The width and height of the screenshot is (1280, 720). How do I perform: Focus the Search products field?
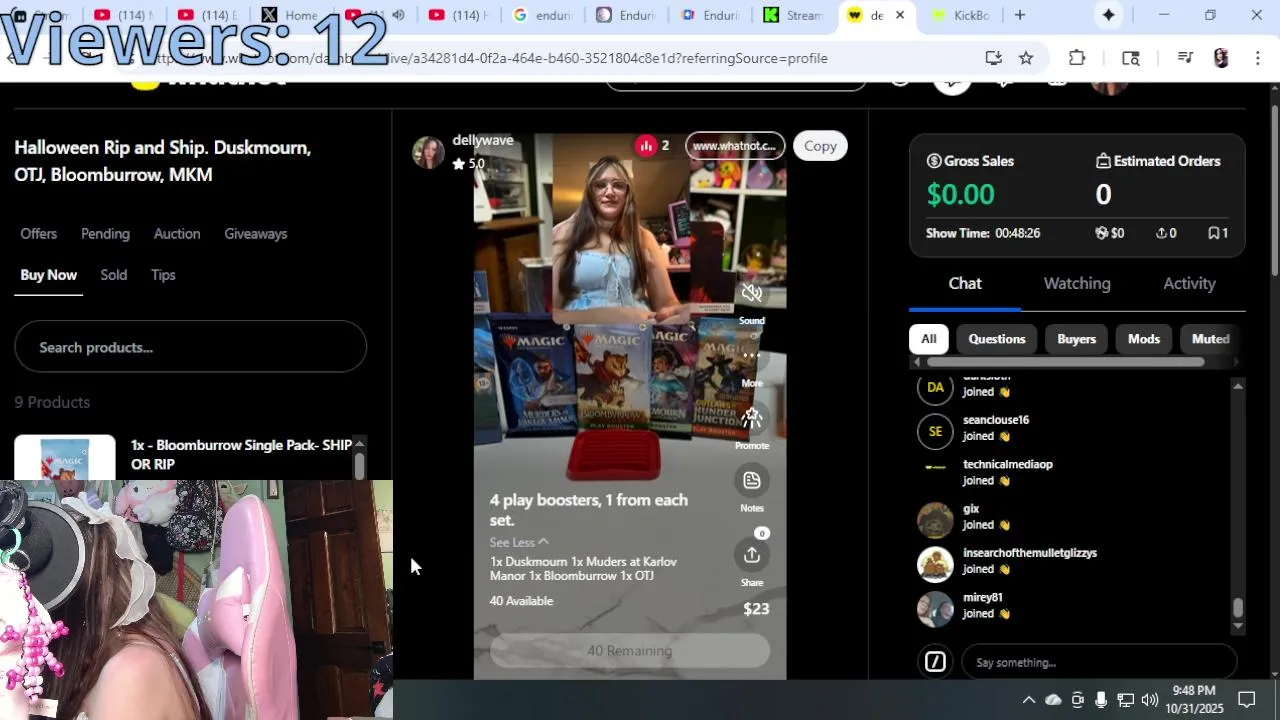click(x=190, y=347)
